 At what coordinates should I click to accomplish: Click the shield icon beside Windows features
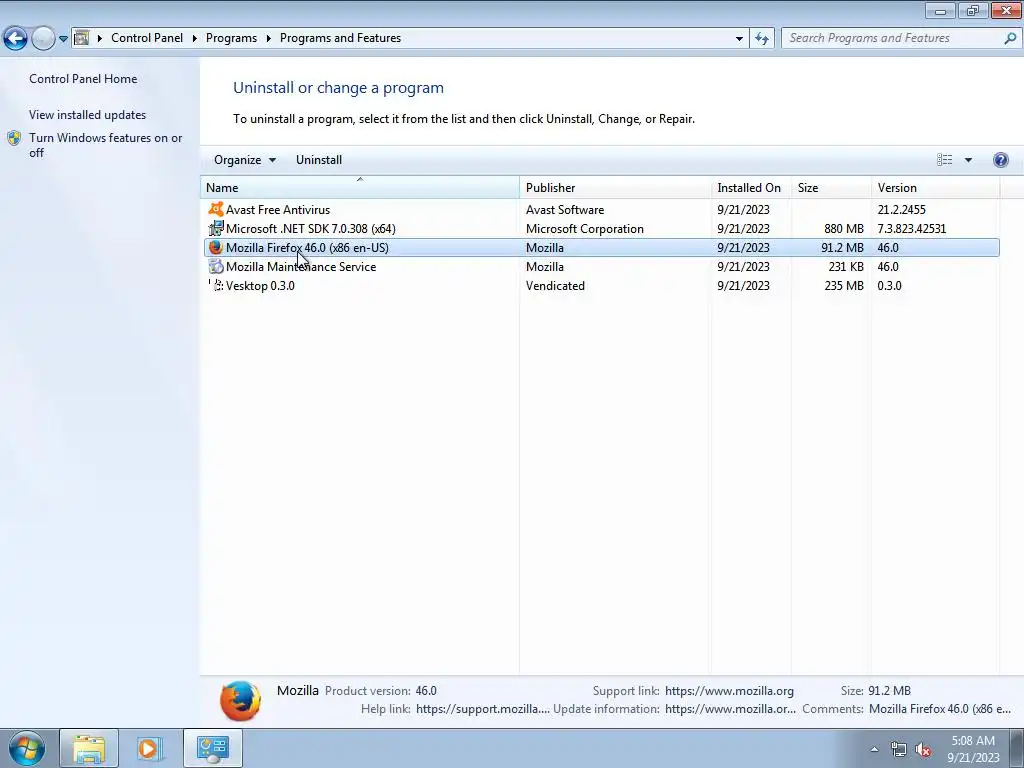[x=14, y=138]
